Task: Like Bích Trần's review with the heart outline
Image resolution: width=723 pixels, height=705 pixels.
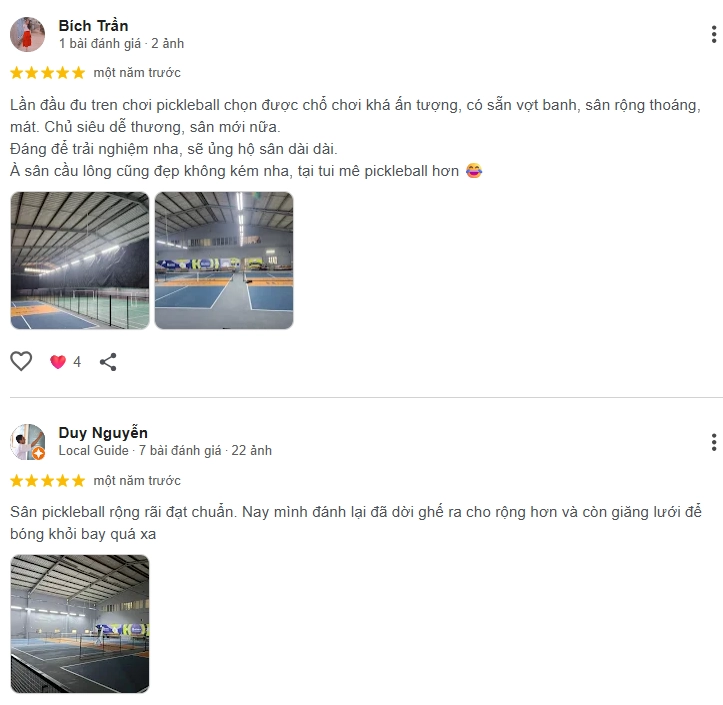Action: 21,361
